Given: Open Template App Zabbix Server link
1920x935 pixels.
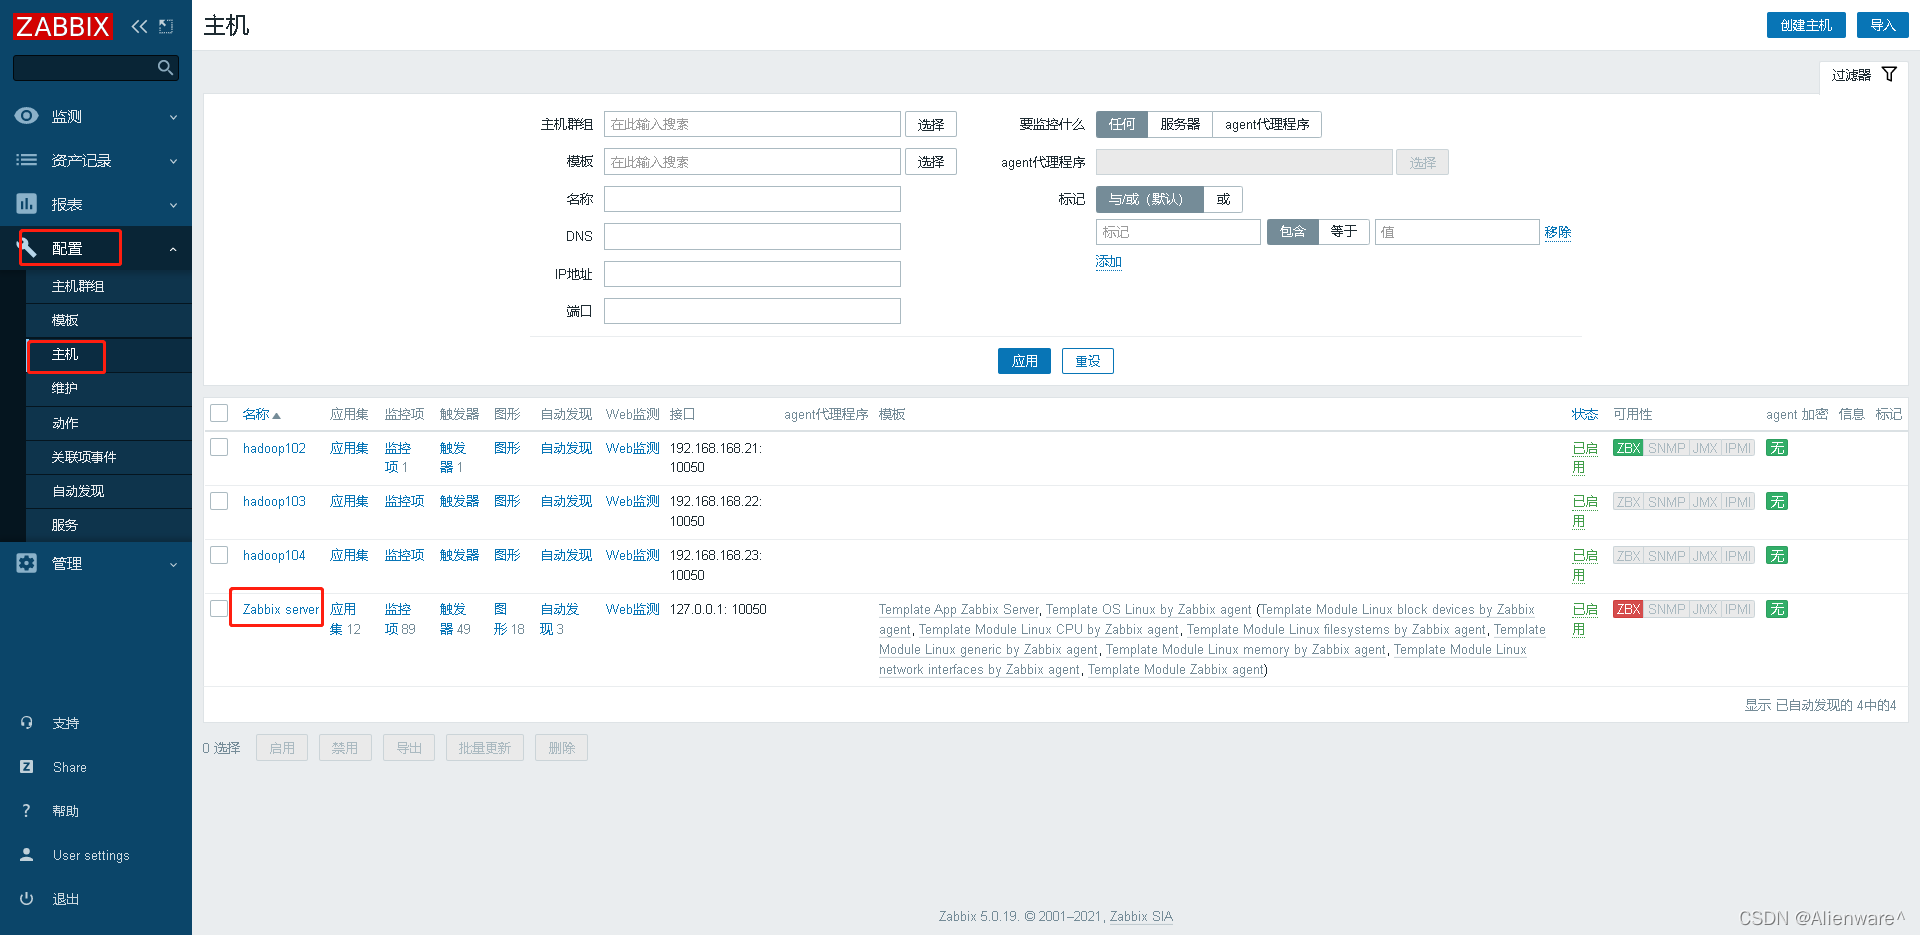Looking at the screenshot, I should pyautogui.click(x=959, y=609).
